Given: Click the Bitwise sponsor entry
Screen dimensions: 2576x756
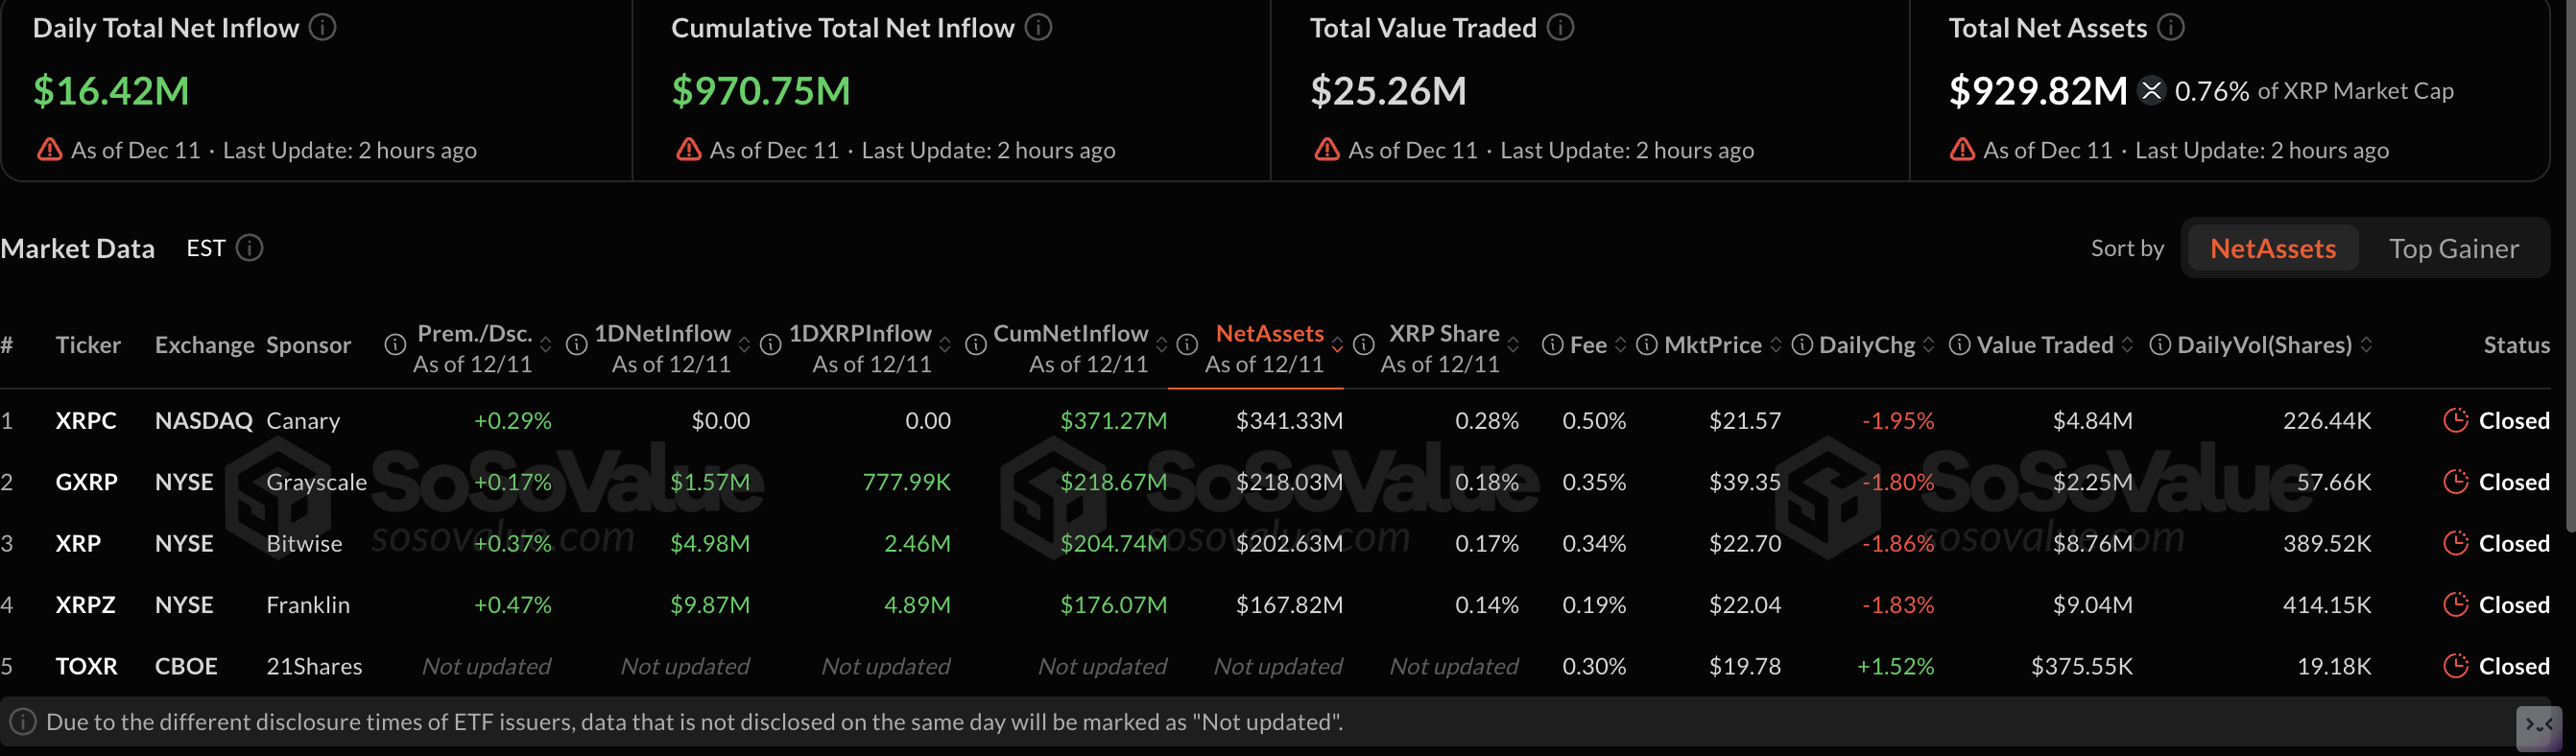Looking at the screenshot, I should click(x=304, y=543).
